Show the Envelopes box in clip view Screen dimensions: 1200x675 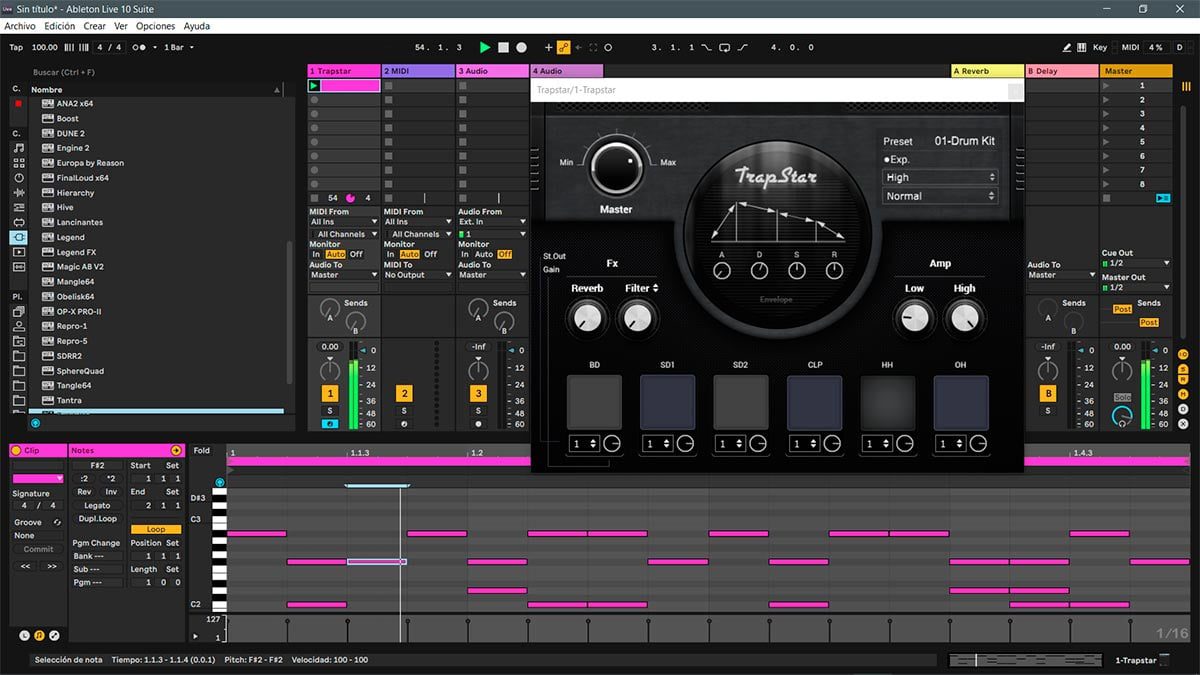tap(54, 636)
